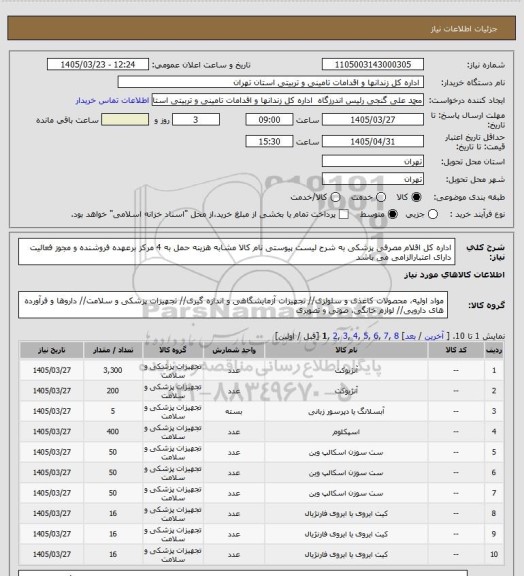Click the 09:00 hour field

[x=269, y=120]
